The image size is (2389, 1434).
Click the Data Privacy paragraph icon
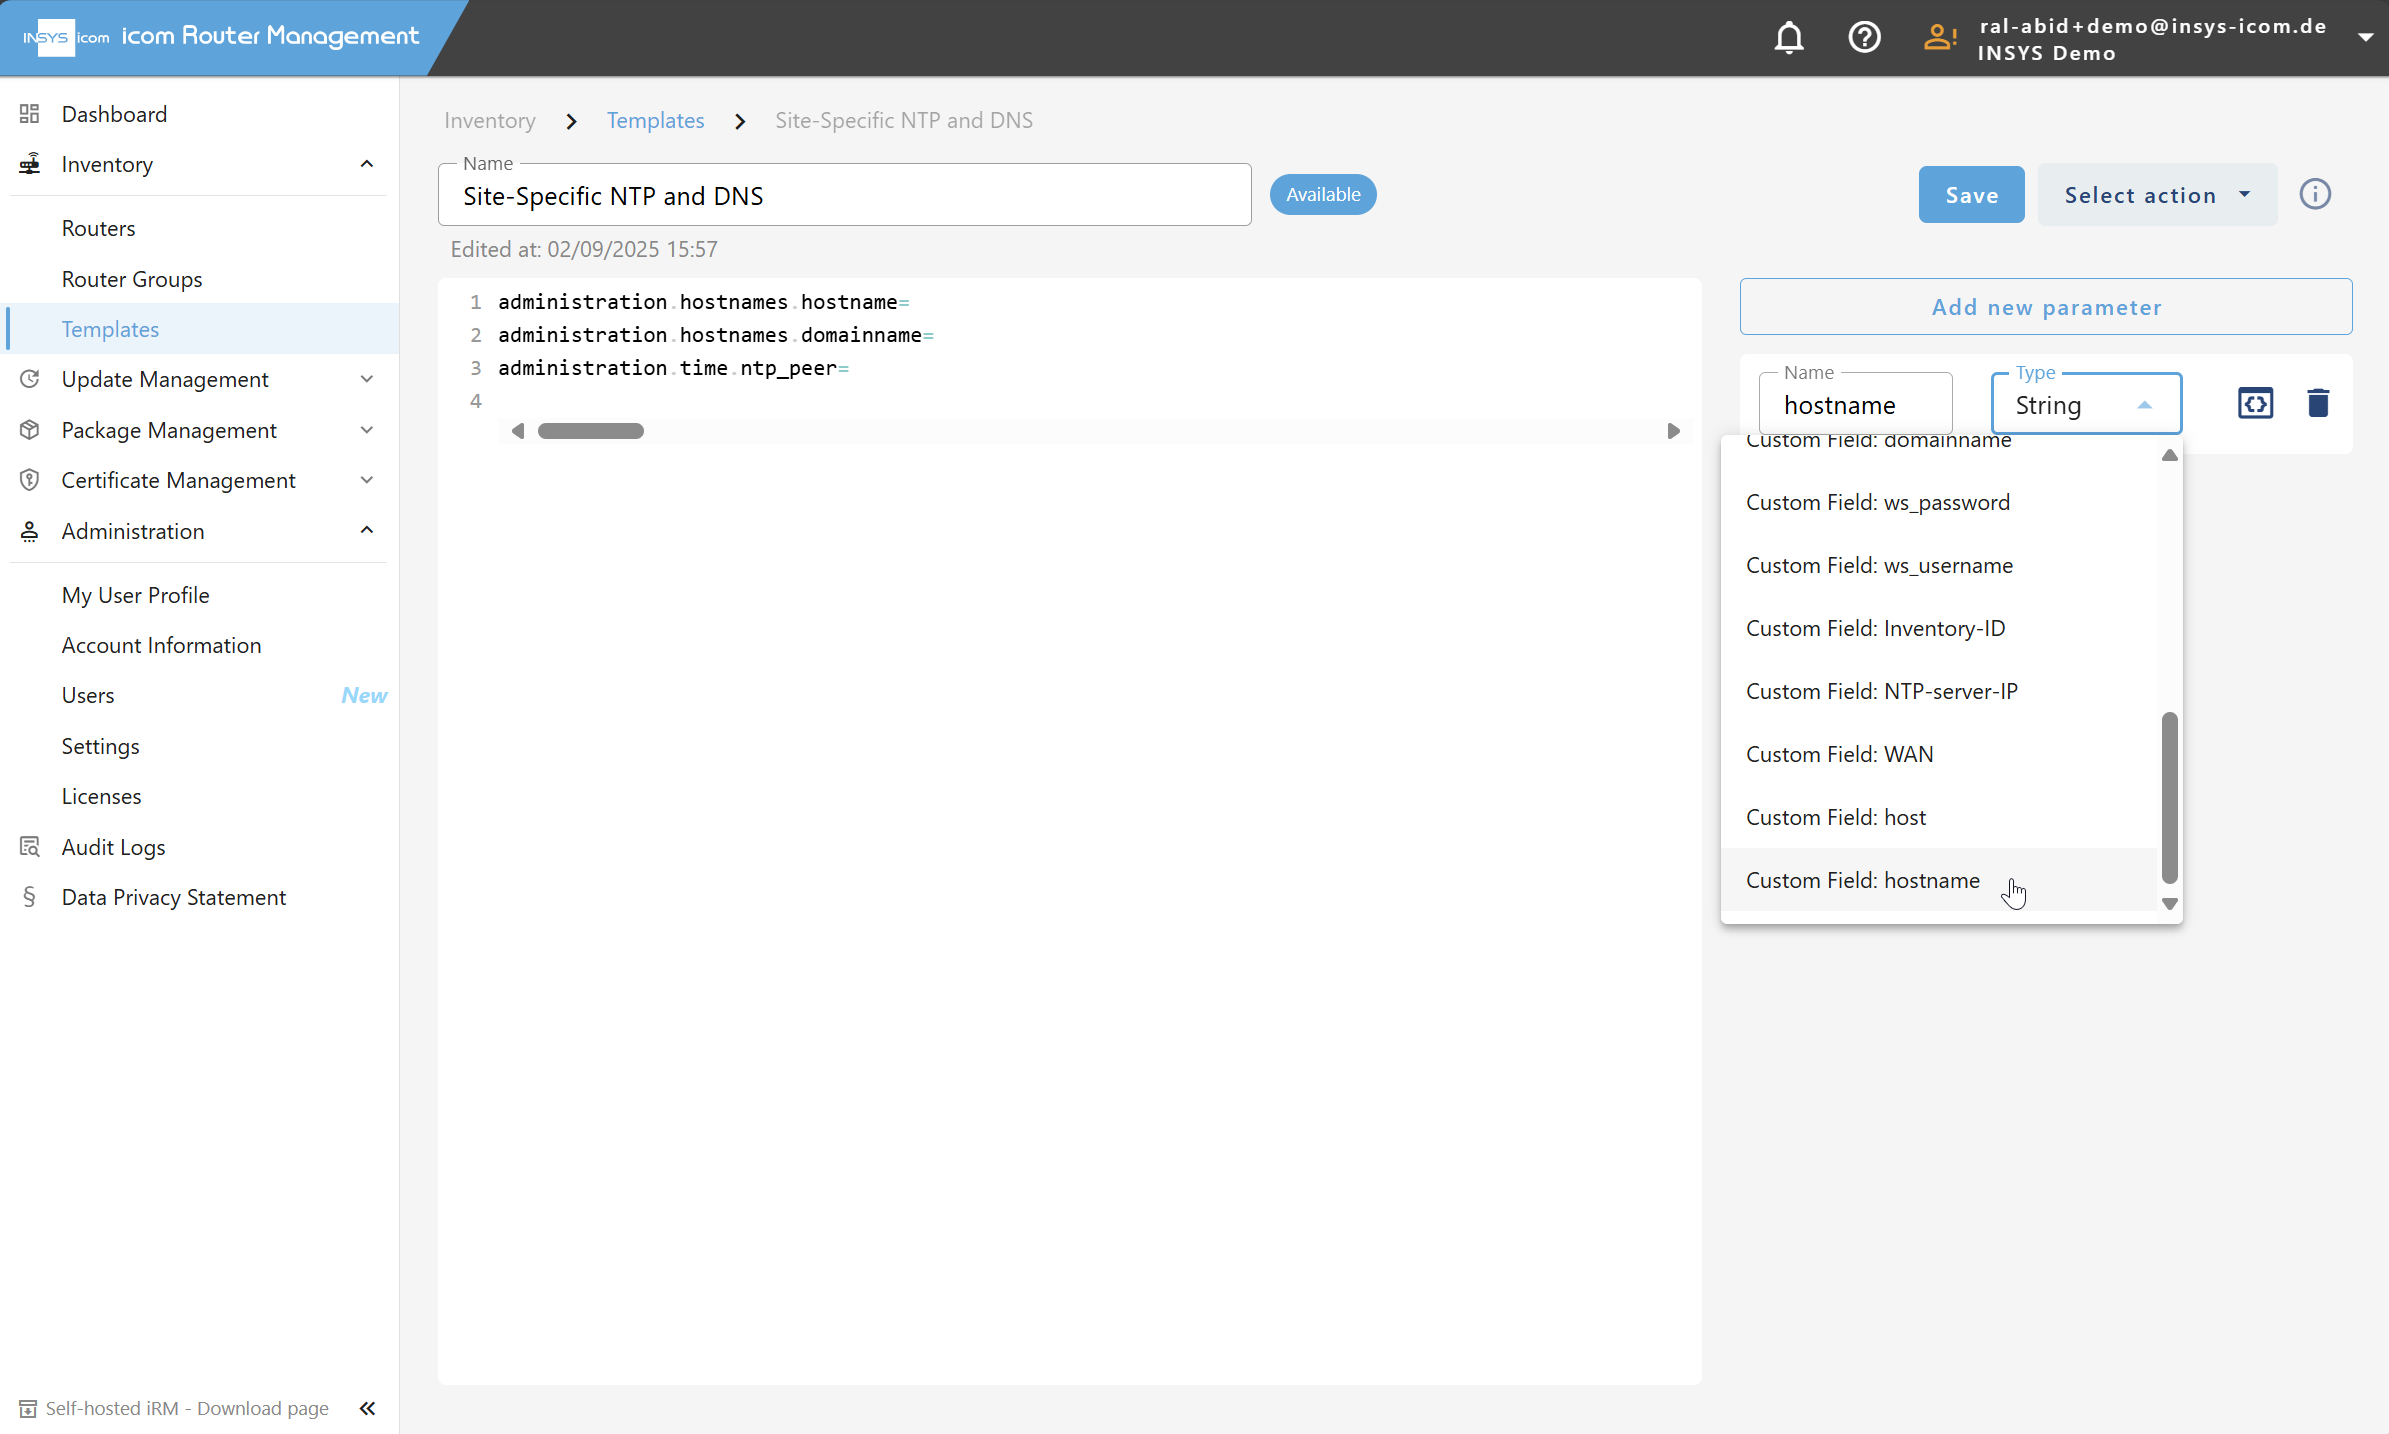click(x=30, y=897)
